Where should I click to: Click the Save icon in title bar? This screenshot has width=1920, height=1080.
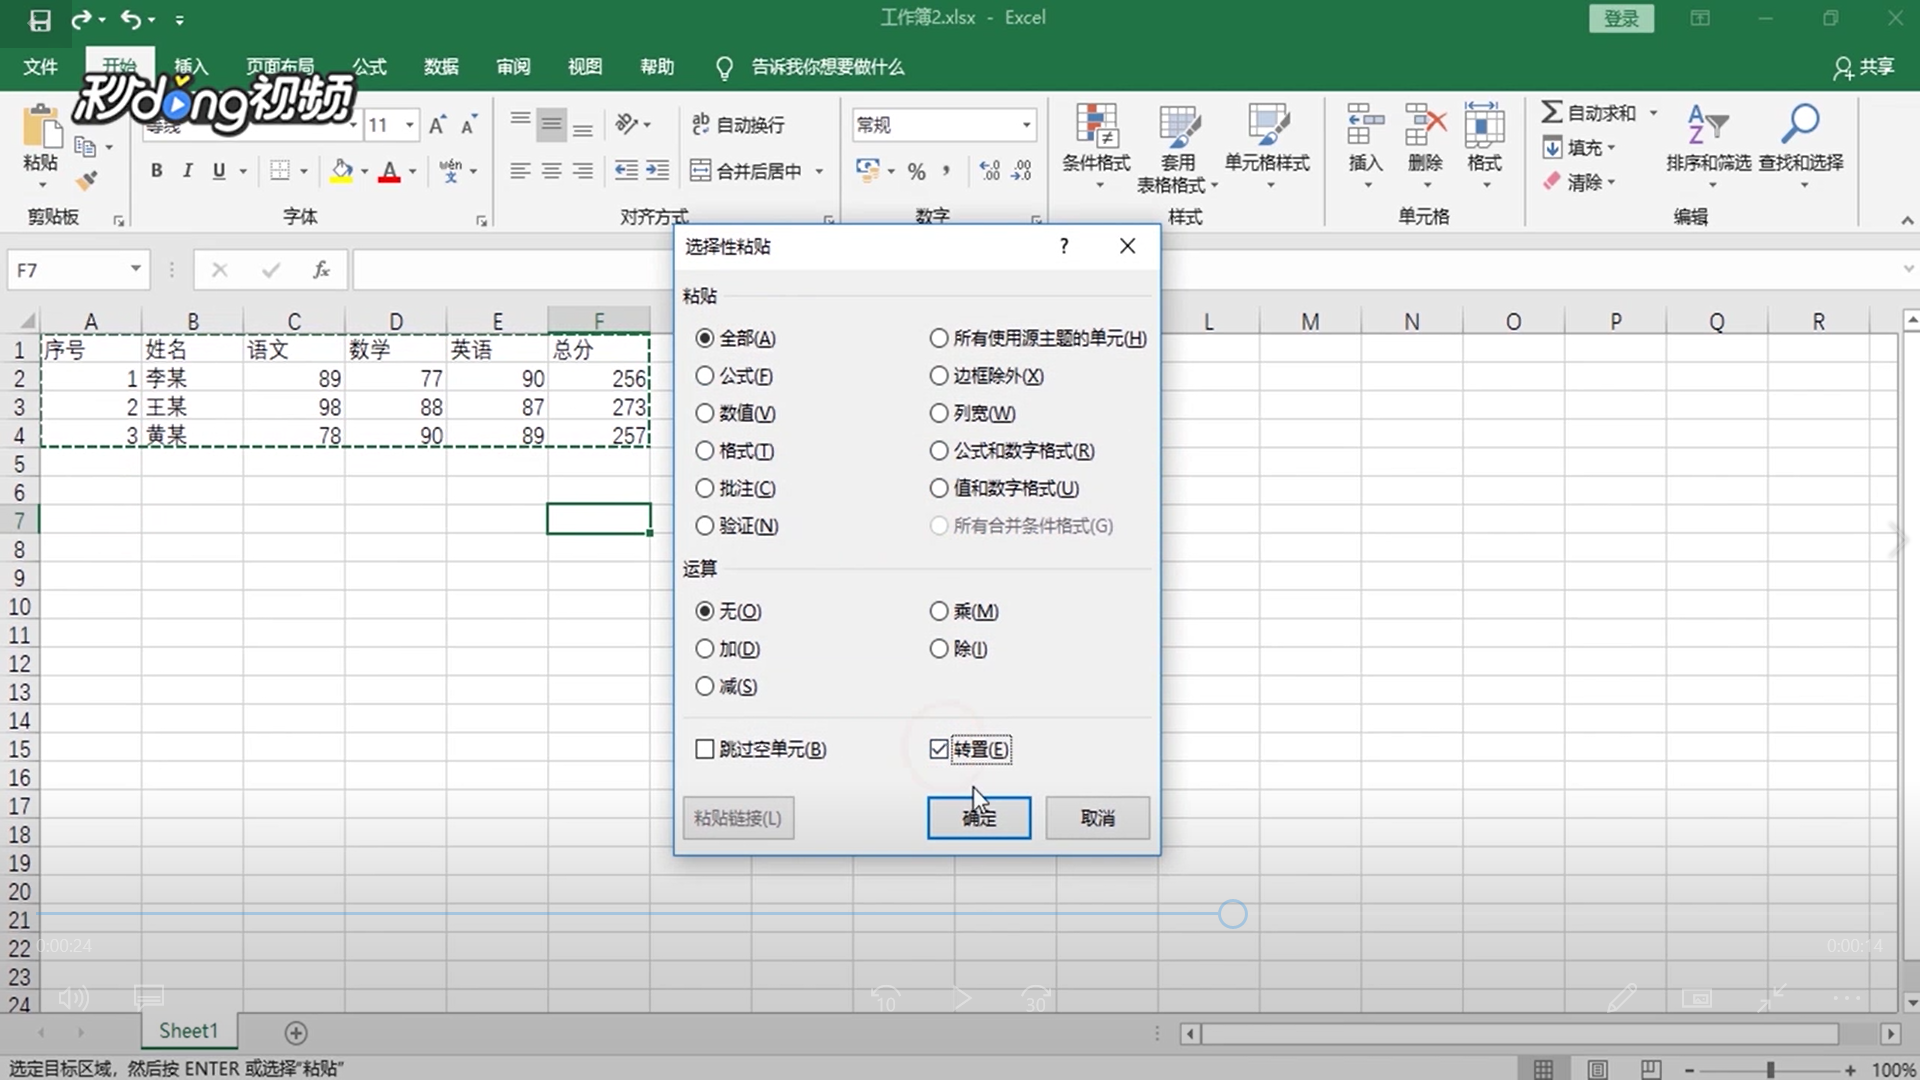(x=39, y=19)
